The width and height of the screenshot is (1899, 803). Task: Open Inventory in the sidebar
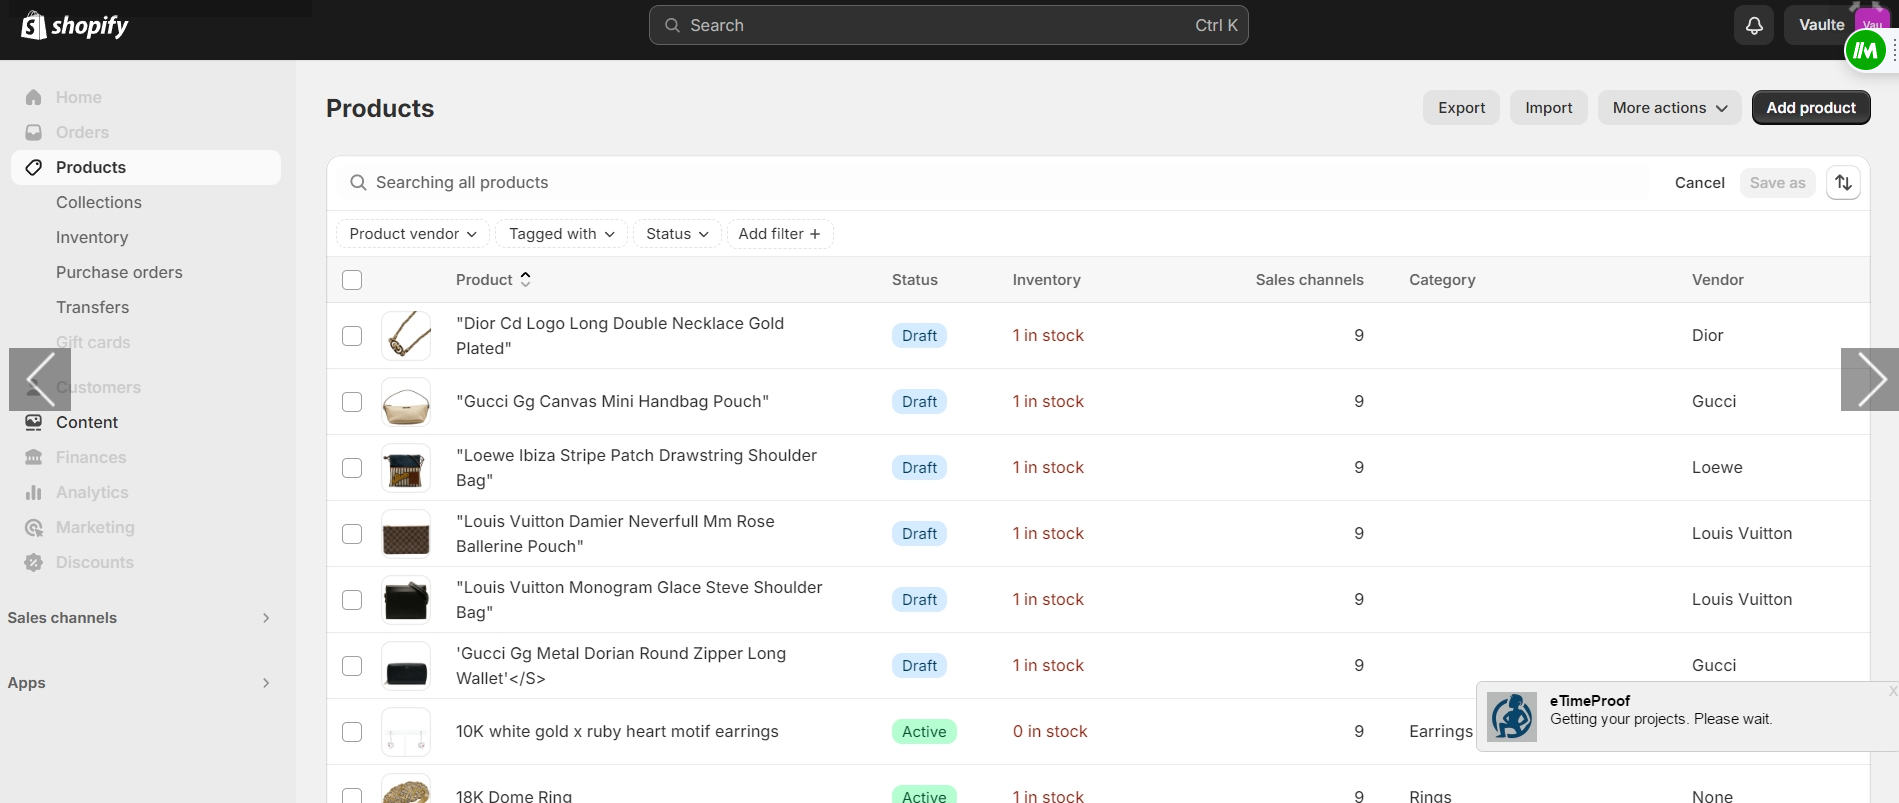pos(92,237)
